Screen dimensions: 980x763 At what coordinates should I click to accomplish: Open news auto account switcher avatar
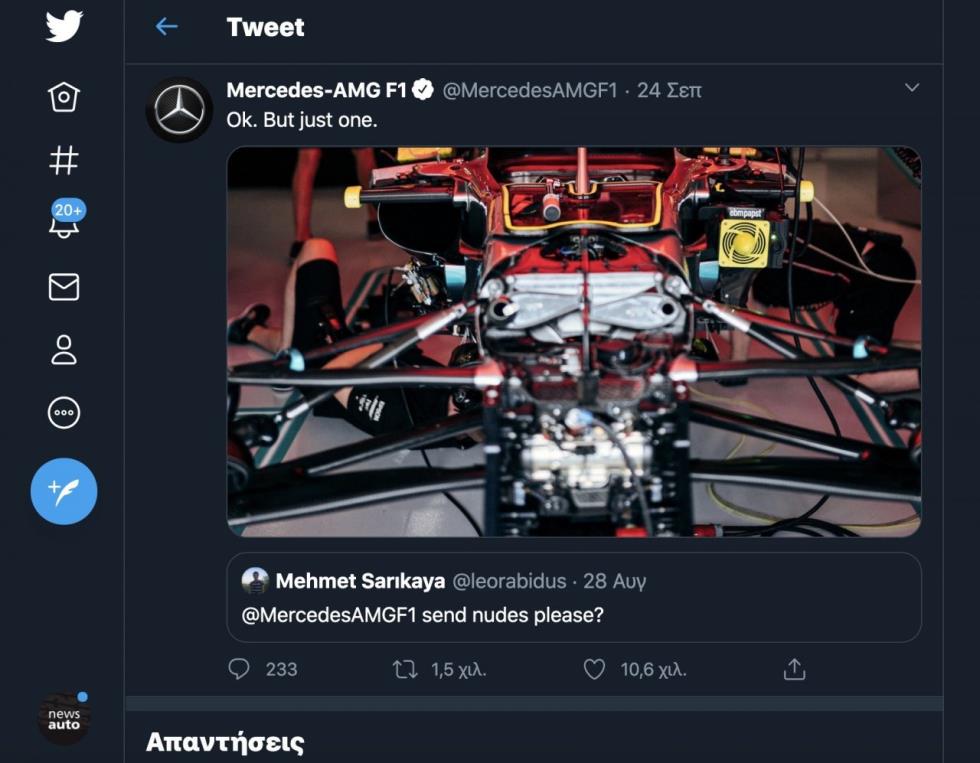click(64, 718)
